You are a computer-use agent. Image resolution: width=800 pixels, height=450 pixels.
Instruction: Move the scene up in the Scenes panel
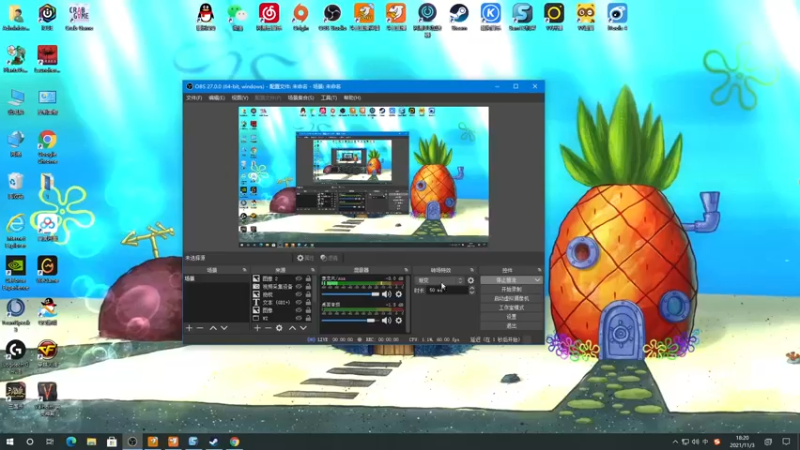(213, 328)
